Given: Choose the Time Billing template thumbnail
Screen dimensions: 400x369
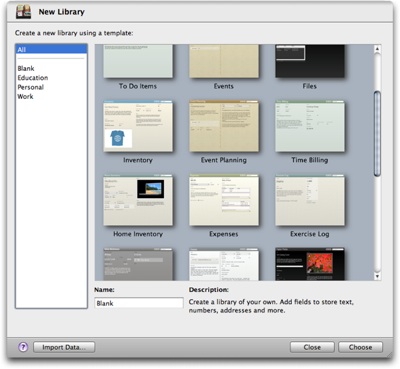Looking at the screenshot, I should pos(310,126).
